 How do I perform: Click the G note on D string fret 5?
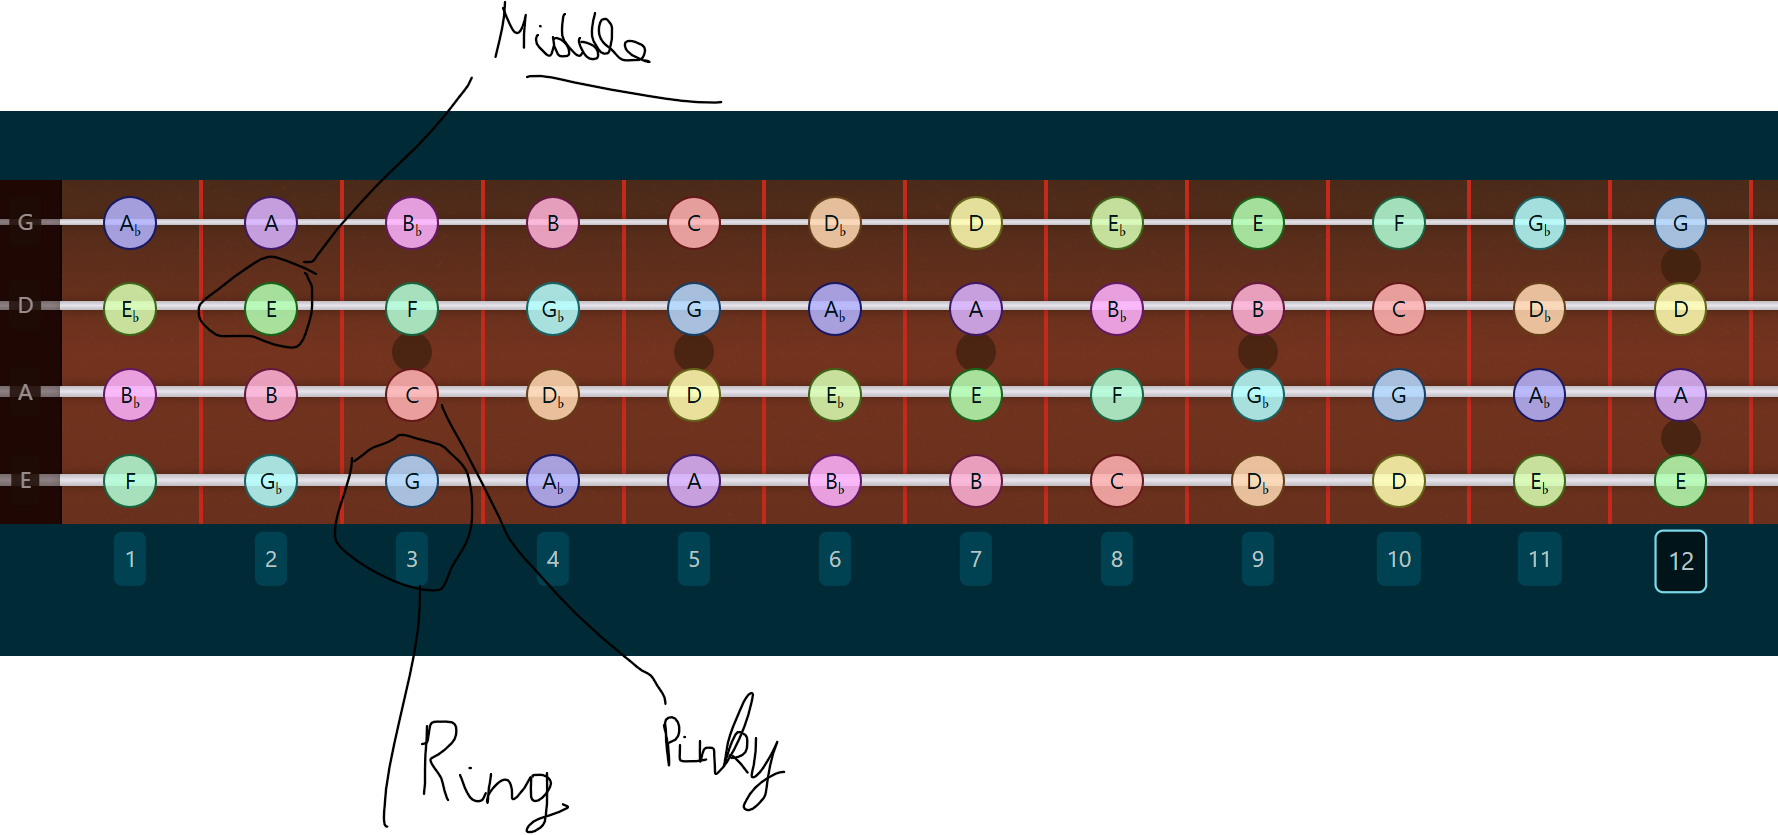point(694,309)
